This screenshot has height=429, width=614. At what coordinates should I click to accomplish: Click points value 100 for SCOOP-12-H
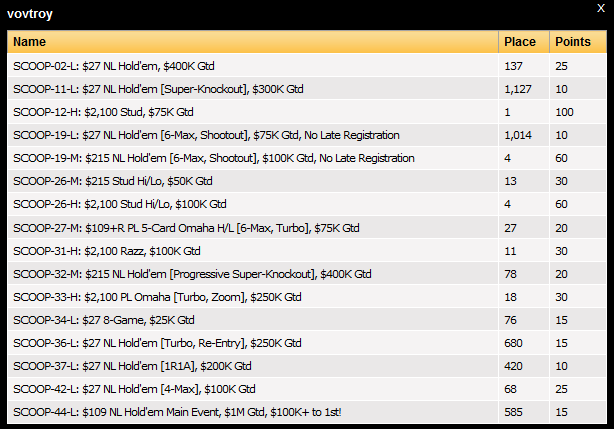coord(564,112)
